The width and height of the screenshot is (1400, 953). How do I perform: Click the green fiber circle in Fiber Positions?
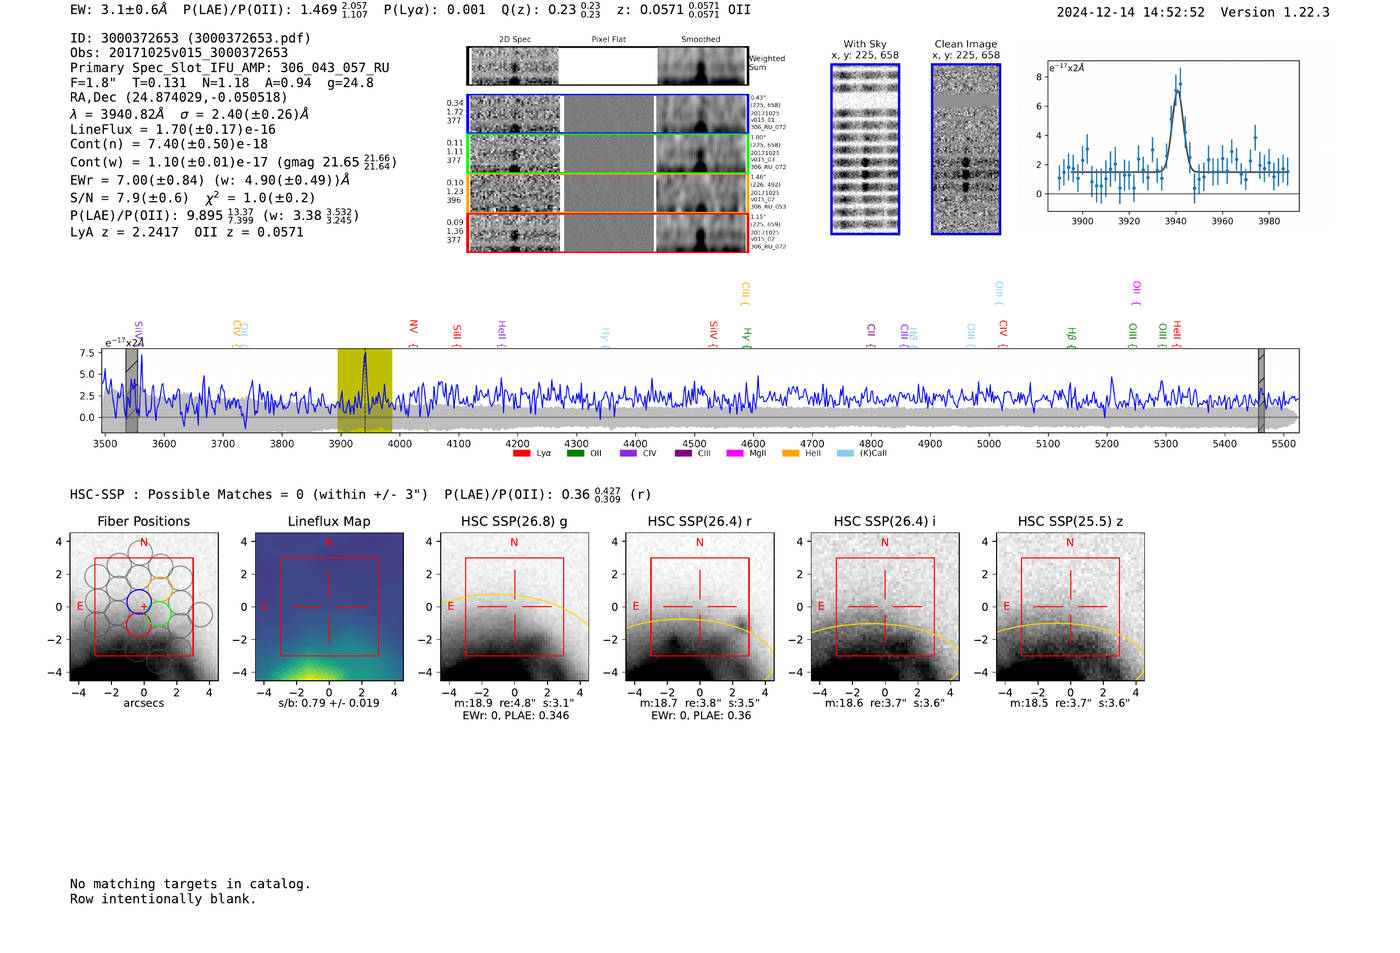160,614
